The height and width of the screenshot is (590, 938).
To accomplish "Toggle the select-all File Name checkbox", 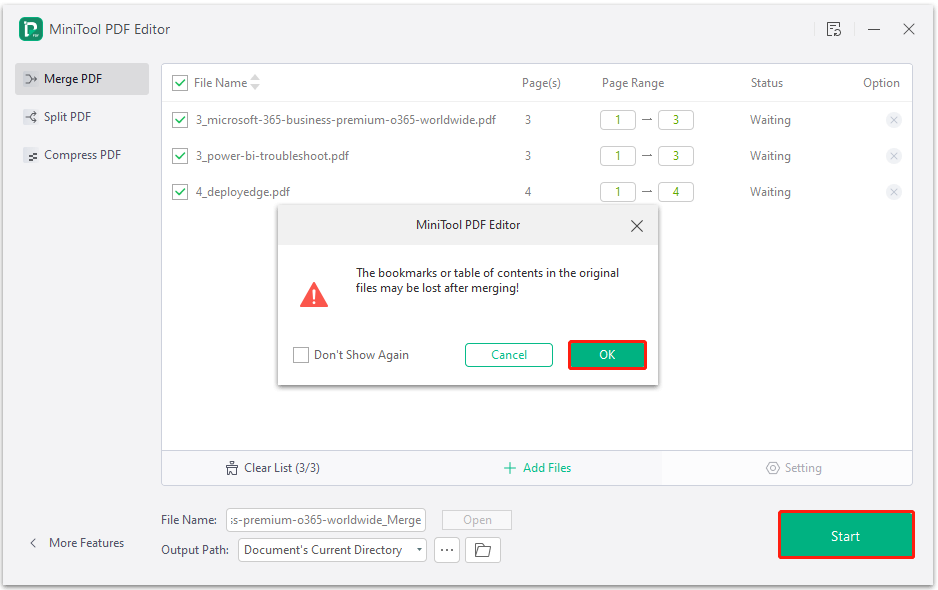I will click(180, 83).
